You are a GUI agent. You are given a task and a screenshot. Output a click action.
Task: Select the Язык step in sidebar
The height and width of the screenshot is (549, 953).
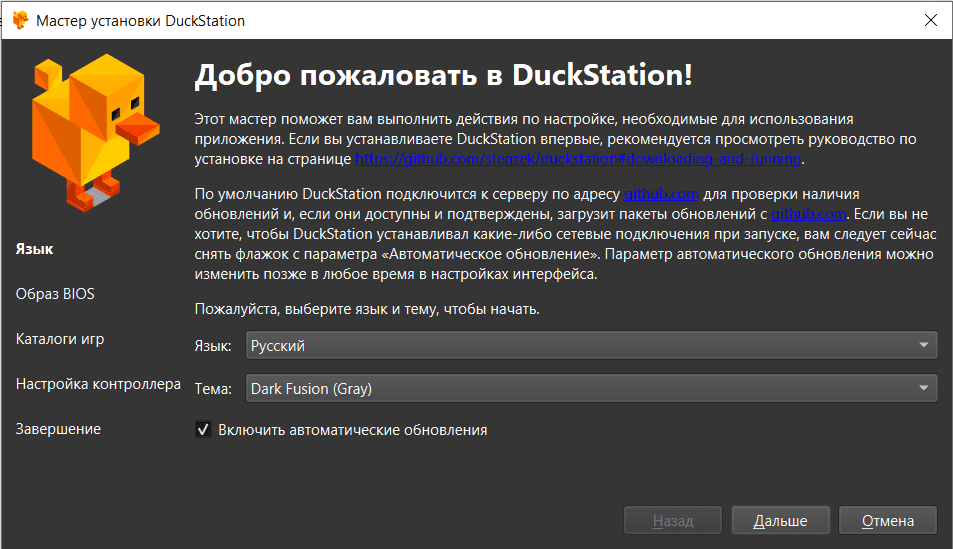(x=35, y=249)
